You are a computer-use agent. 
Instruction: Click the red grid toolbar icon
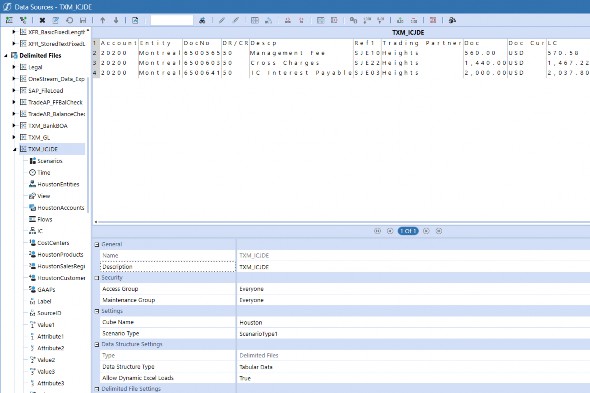pyautogui.click(x=433, y=20)
